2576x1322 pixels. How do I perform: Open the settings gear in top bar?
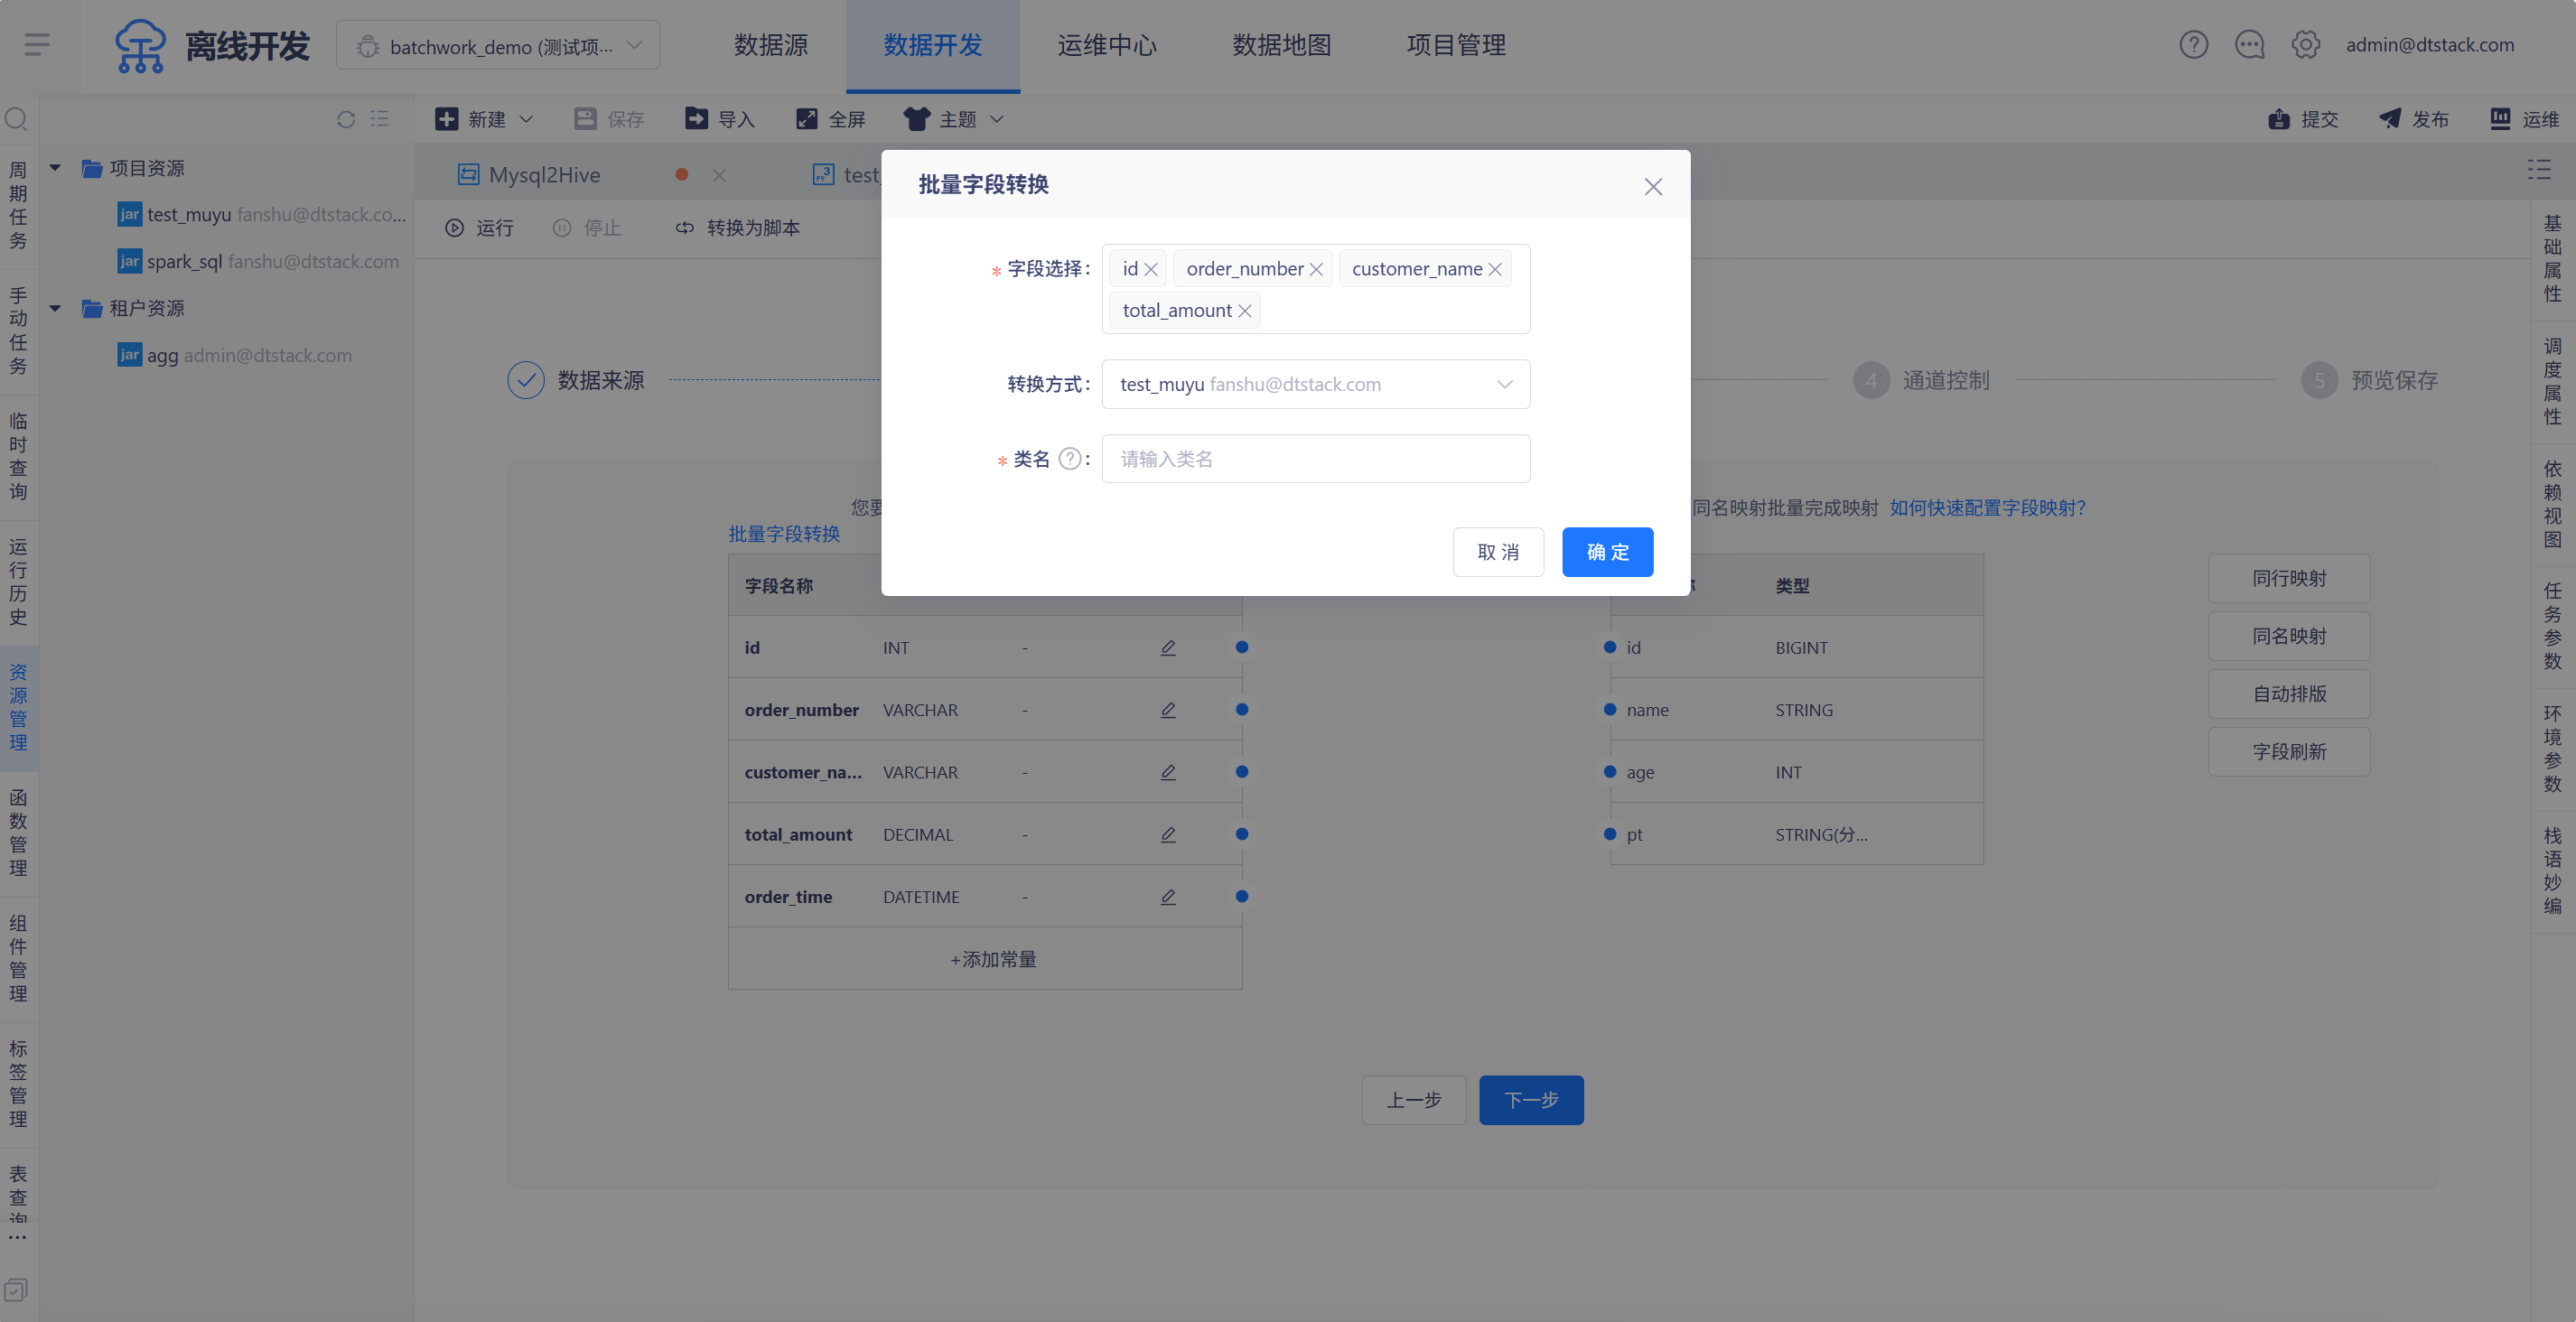point(2305,45)
